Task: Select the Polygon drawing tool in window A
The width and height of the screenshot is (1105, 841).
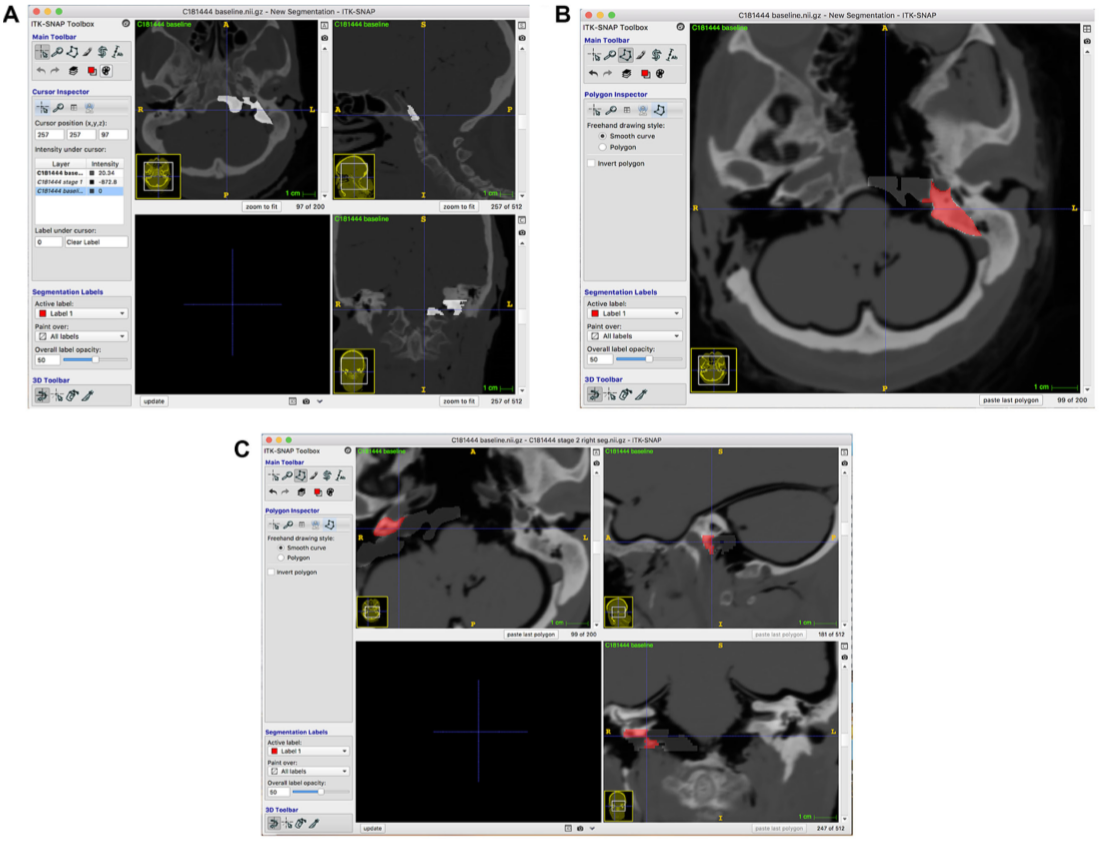Action: [73, 54]
